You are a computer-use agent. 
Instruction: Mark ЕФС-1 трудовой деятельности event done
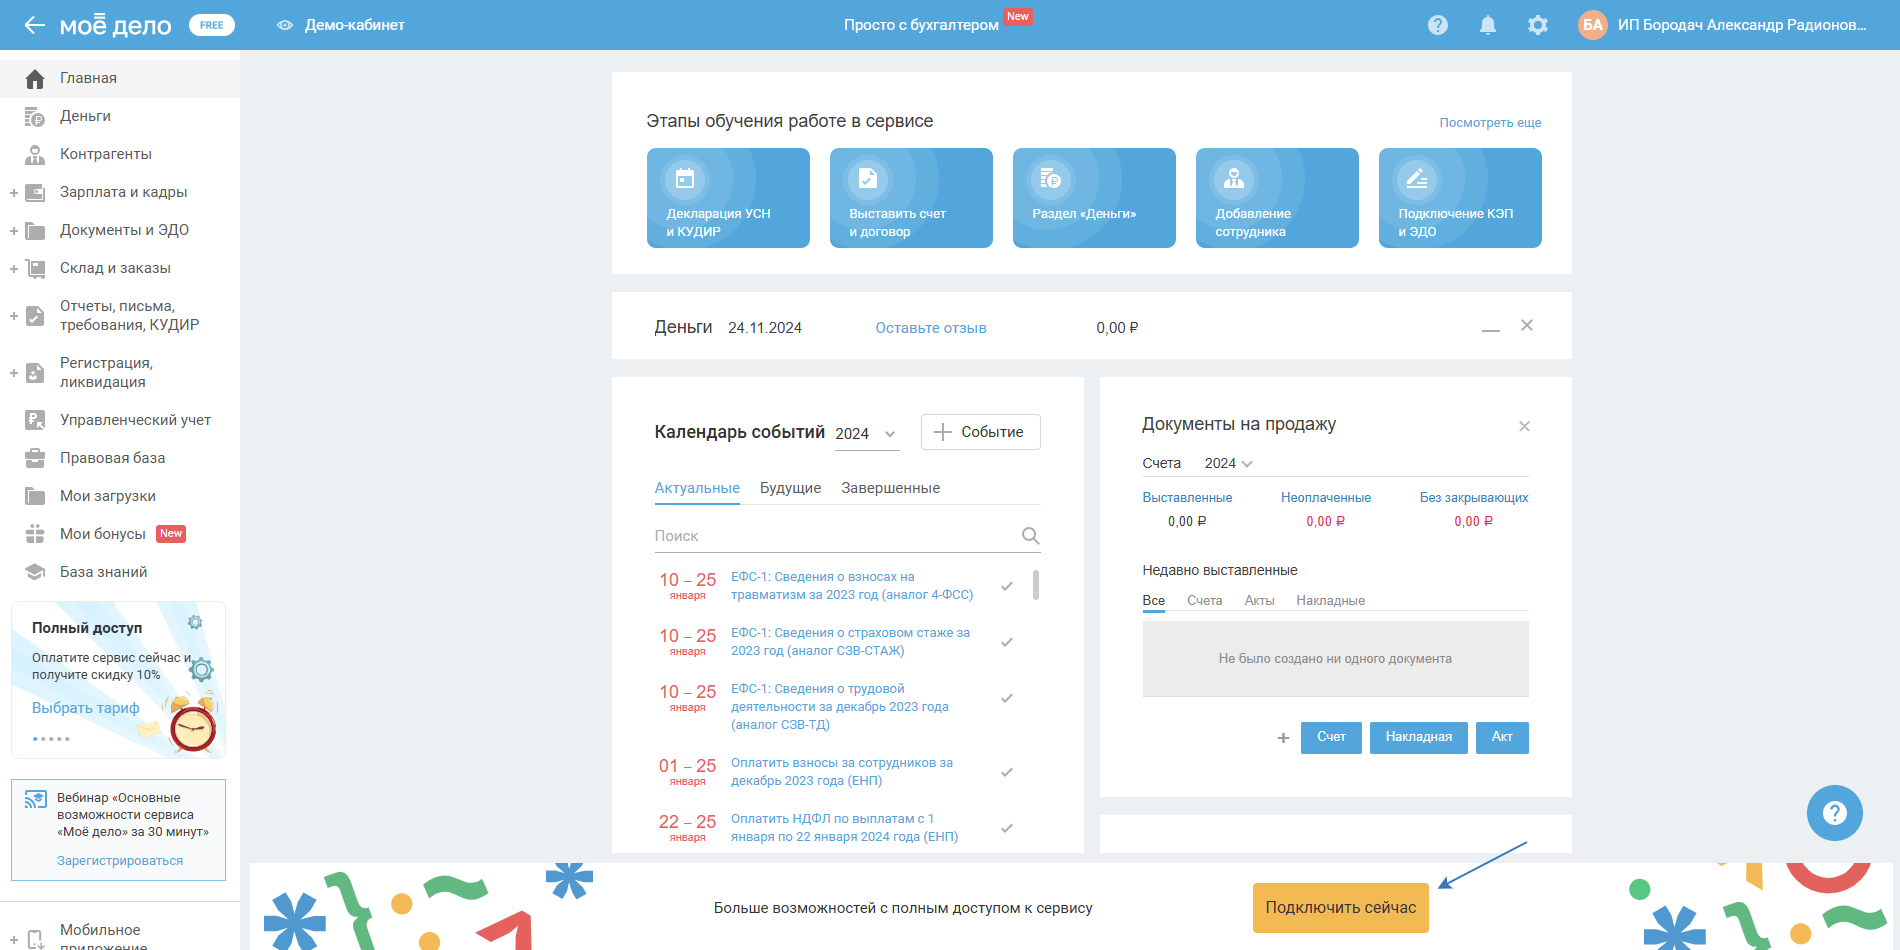1007,698
